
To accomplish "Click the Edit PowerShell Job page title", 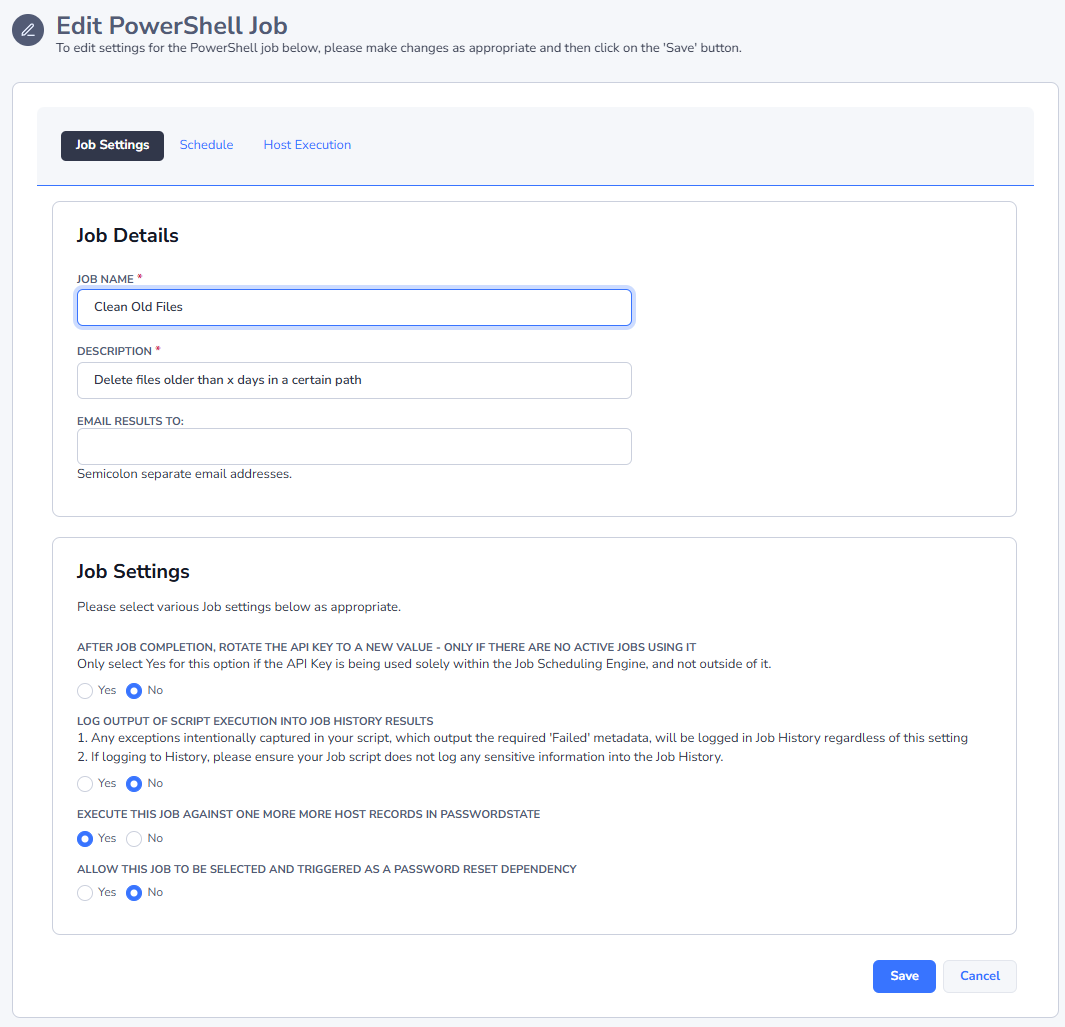I will tap(172, 25).
